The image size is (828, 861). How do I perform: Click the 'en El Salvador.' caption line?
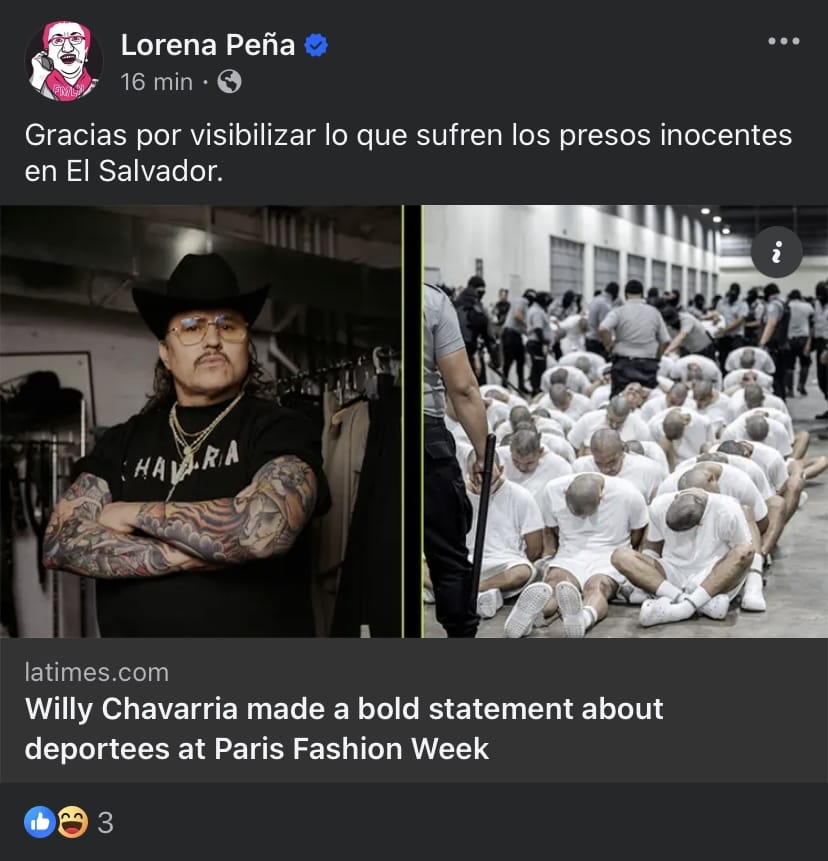pyautogui.click(x=124, y=171)
